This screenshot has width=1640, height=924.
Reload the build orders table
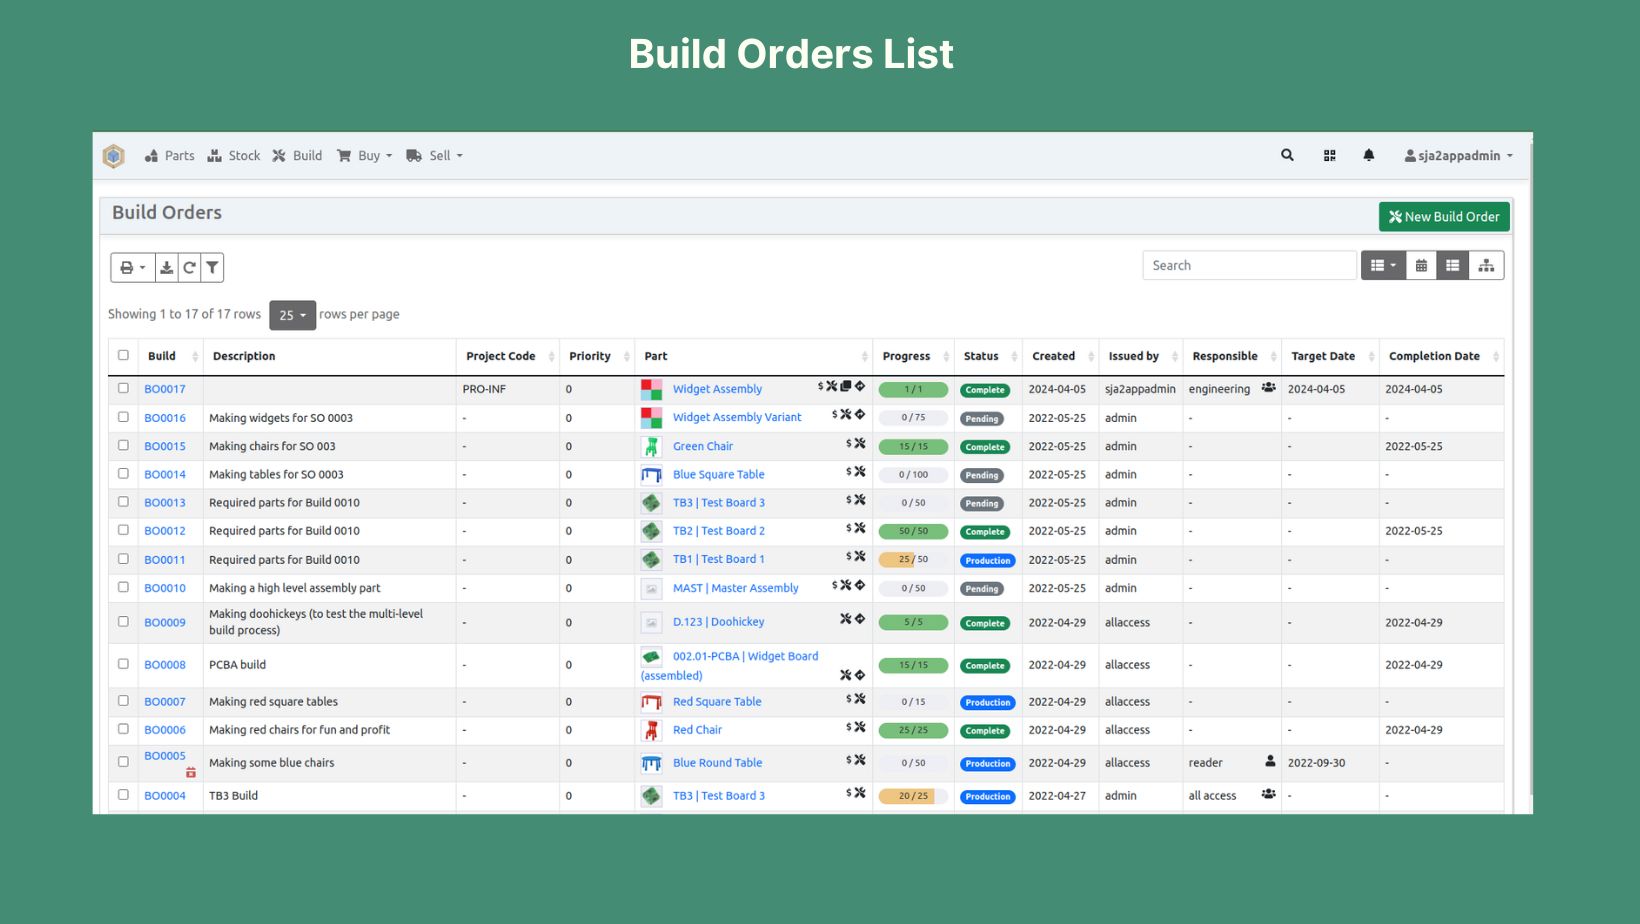189,267
